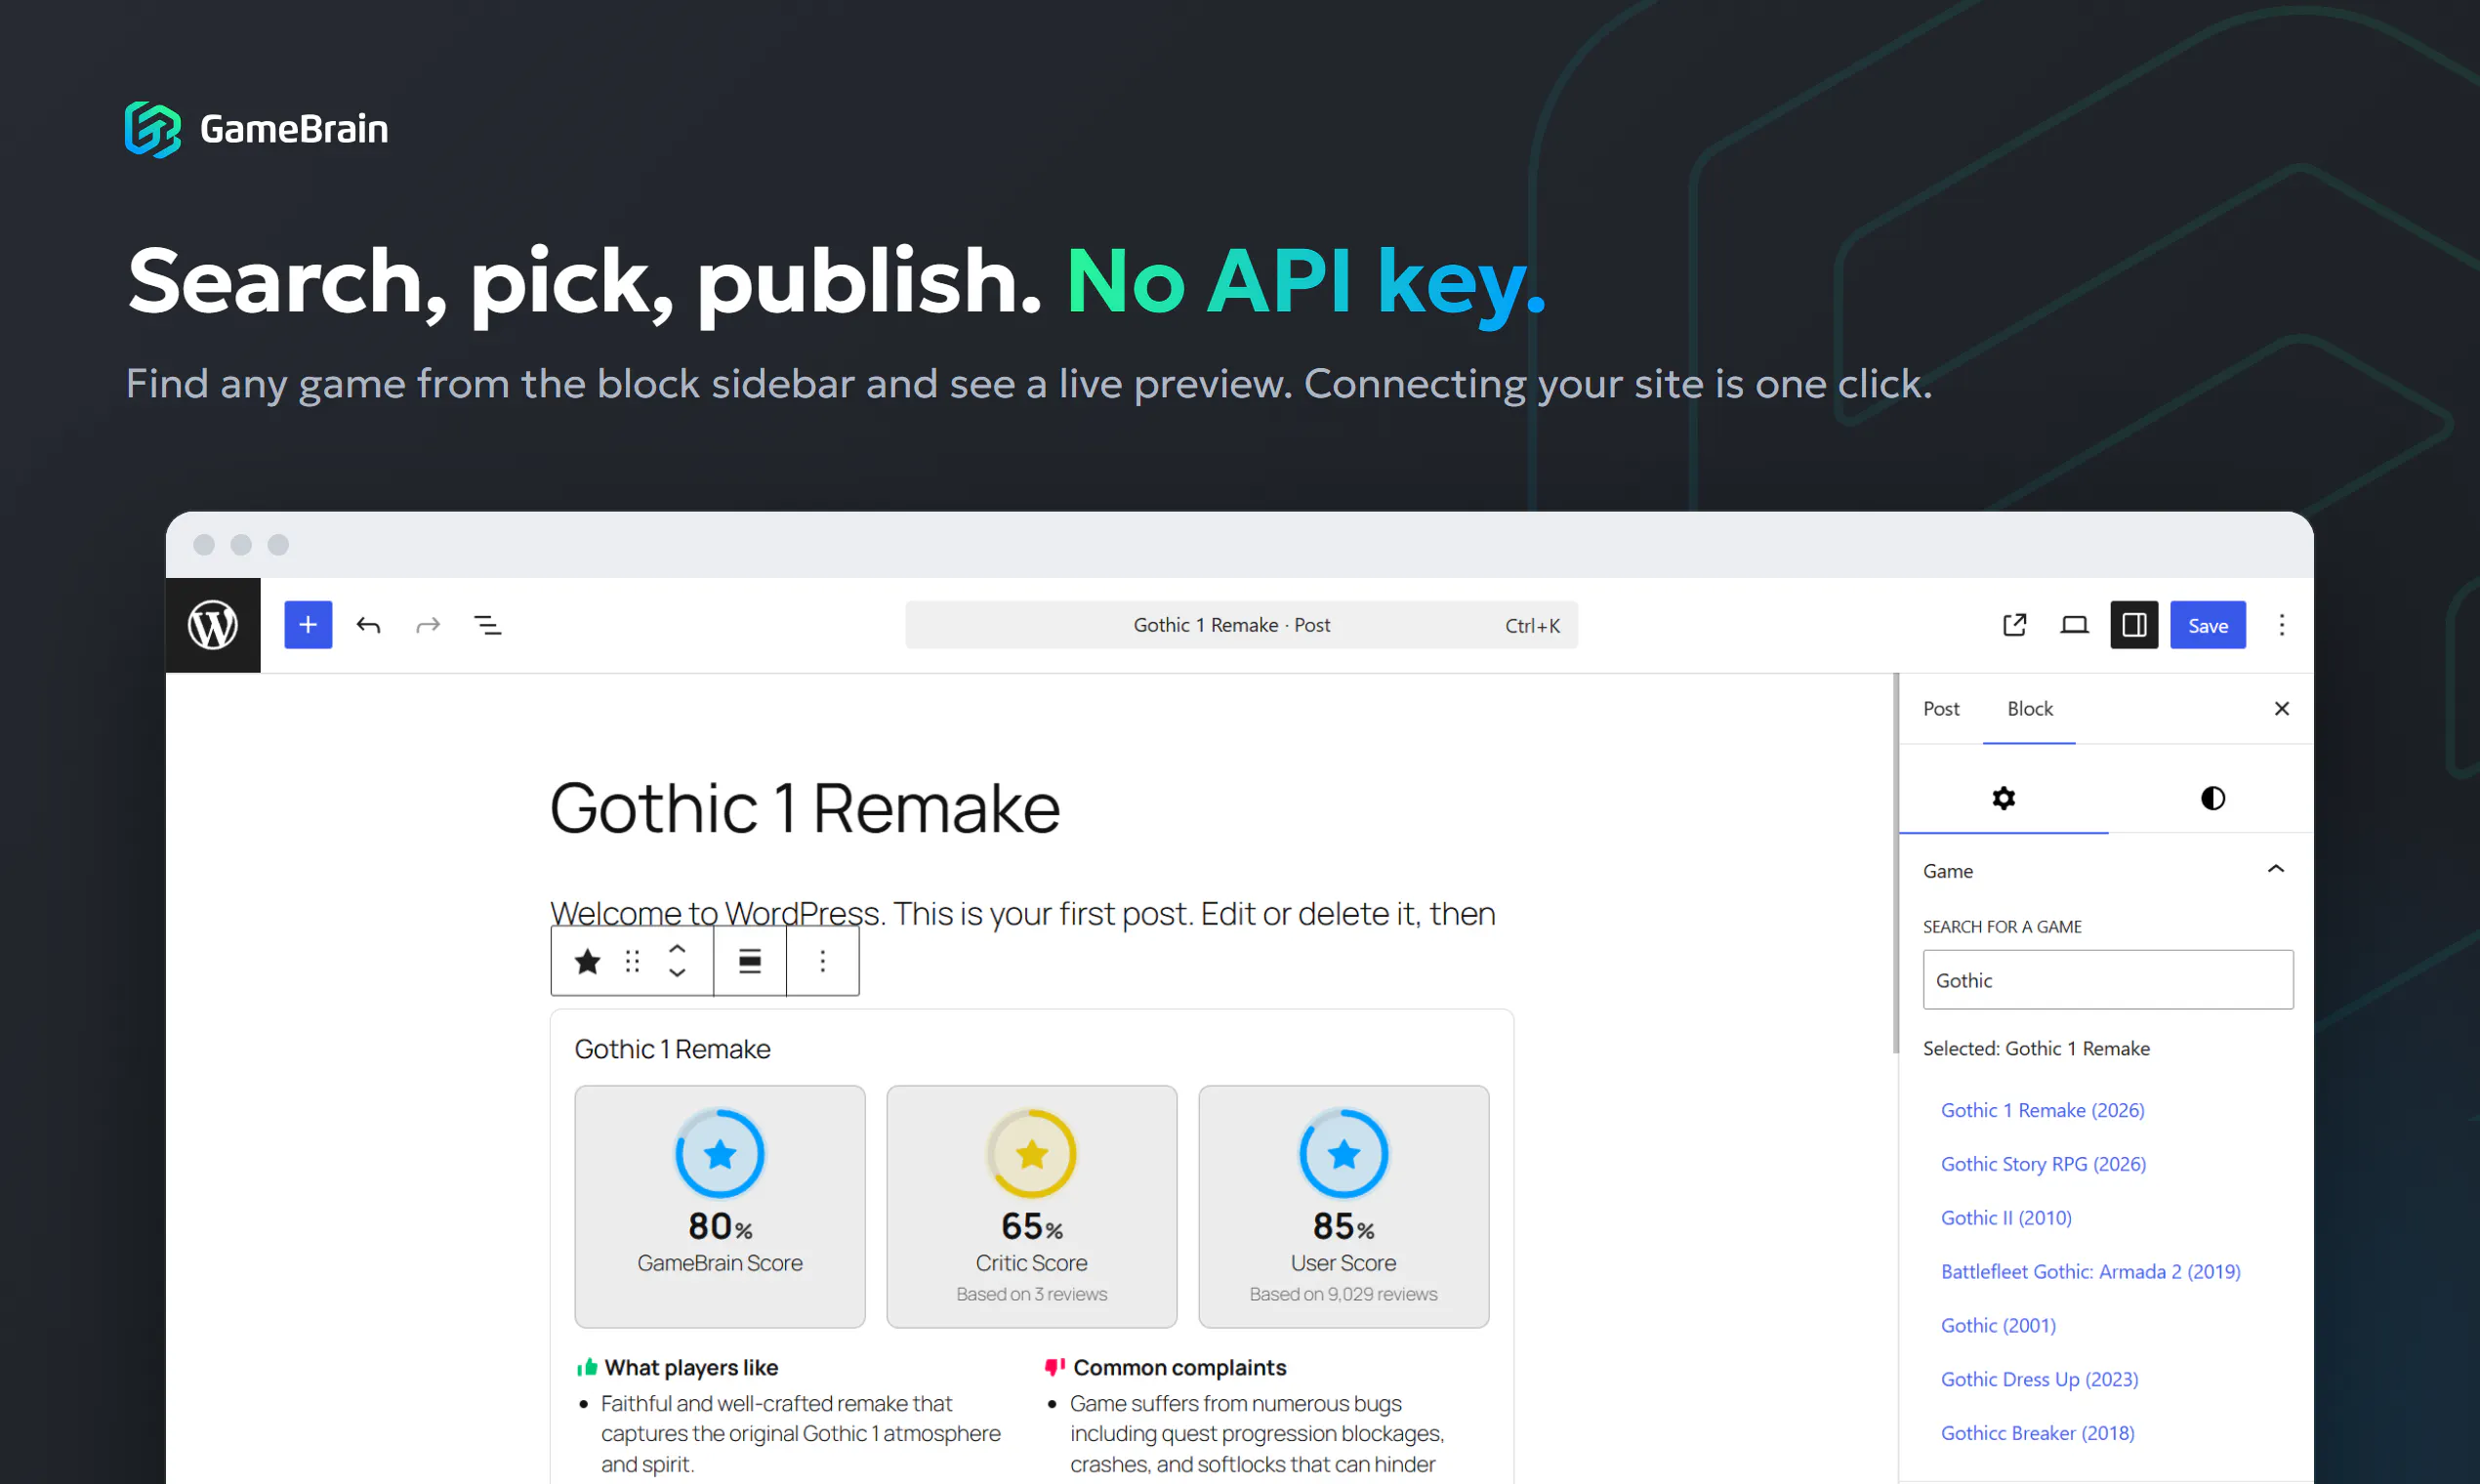2480x1484 pixels.
Task: Open post preview in new tab icon
Action: 2015,625
